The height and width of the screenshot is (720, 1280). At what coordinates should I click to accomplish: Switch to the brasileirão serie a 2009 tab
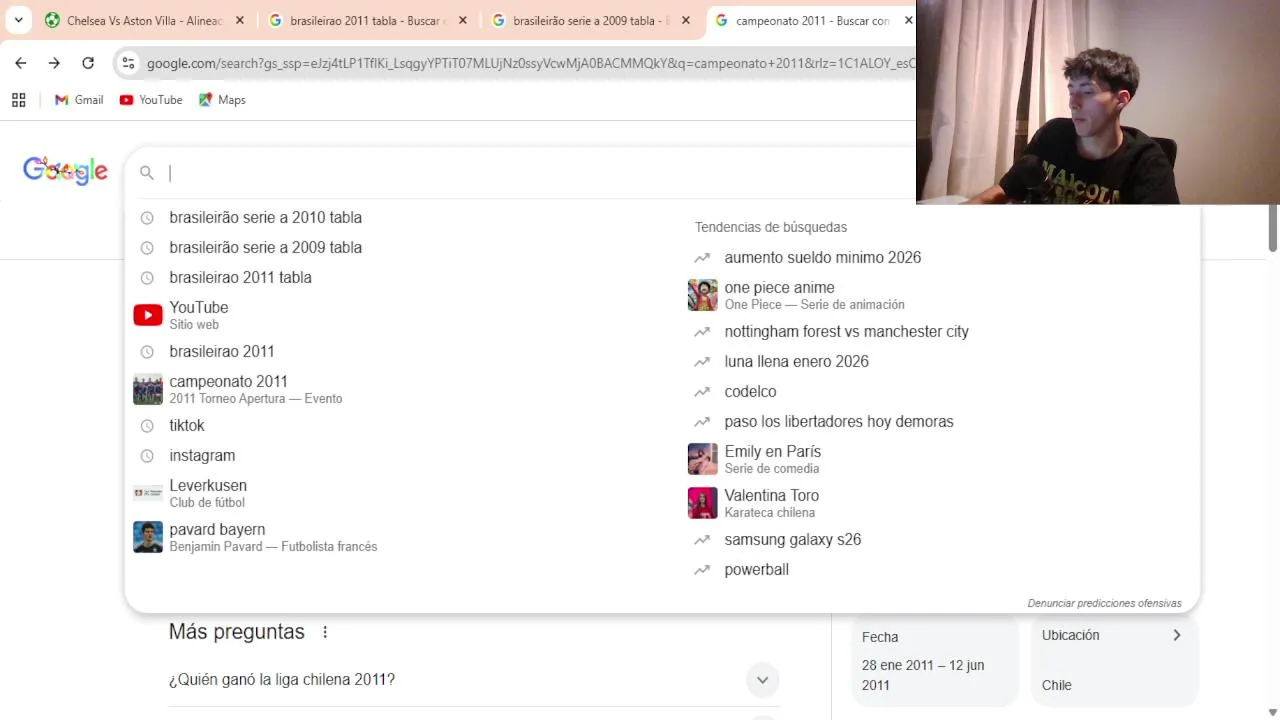pyautogui.click(x=591, y=20)
